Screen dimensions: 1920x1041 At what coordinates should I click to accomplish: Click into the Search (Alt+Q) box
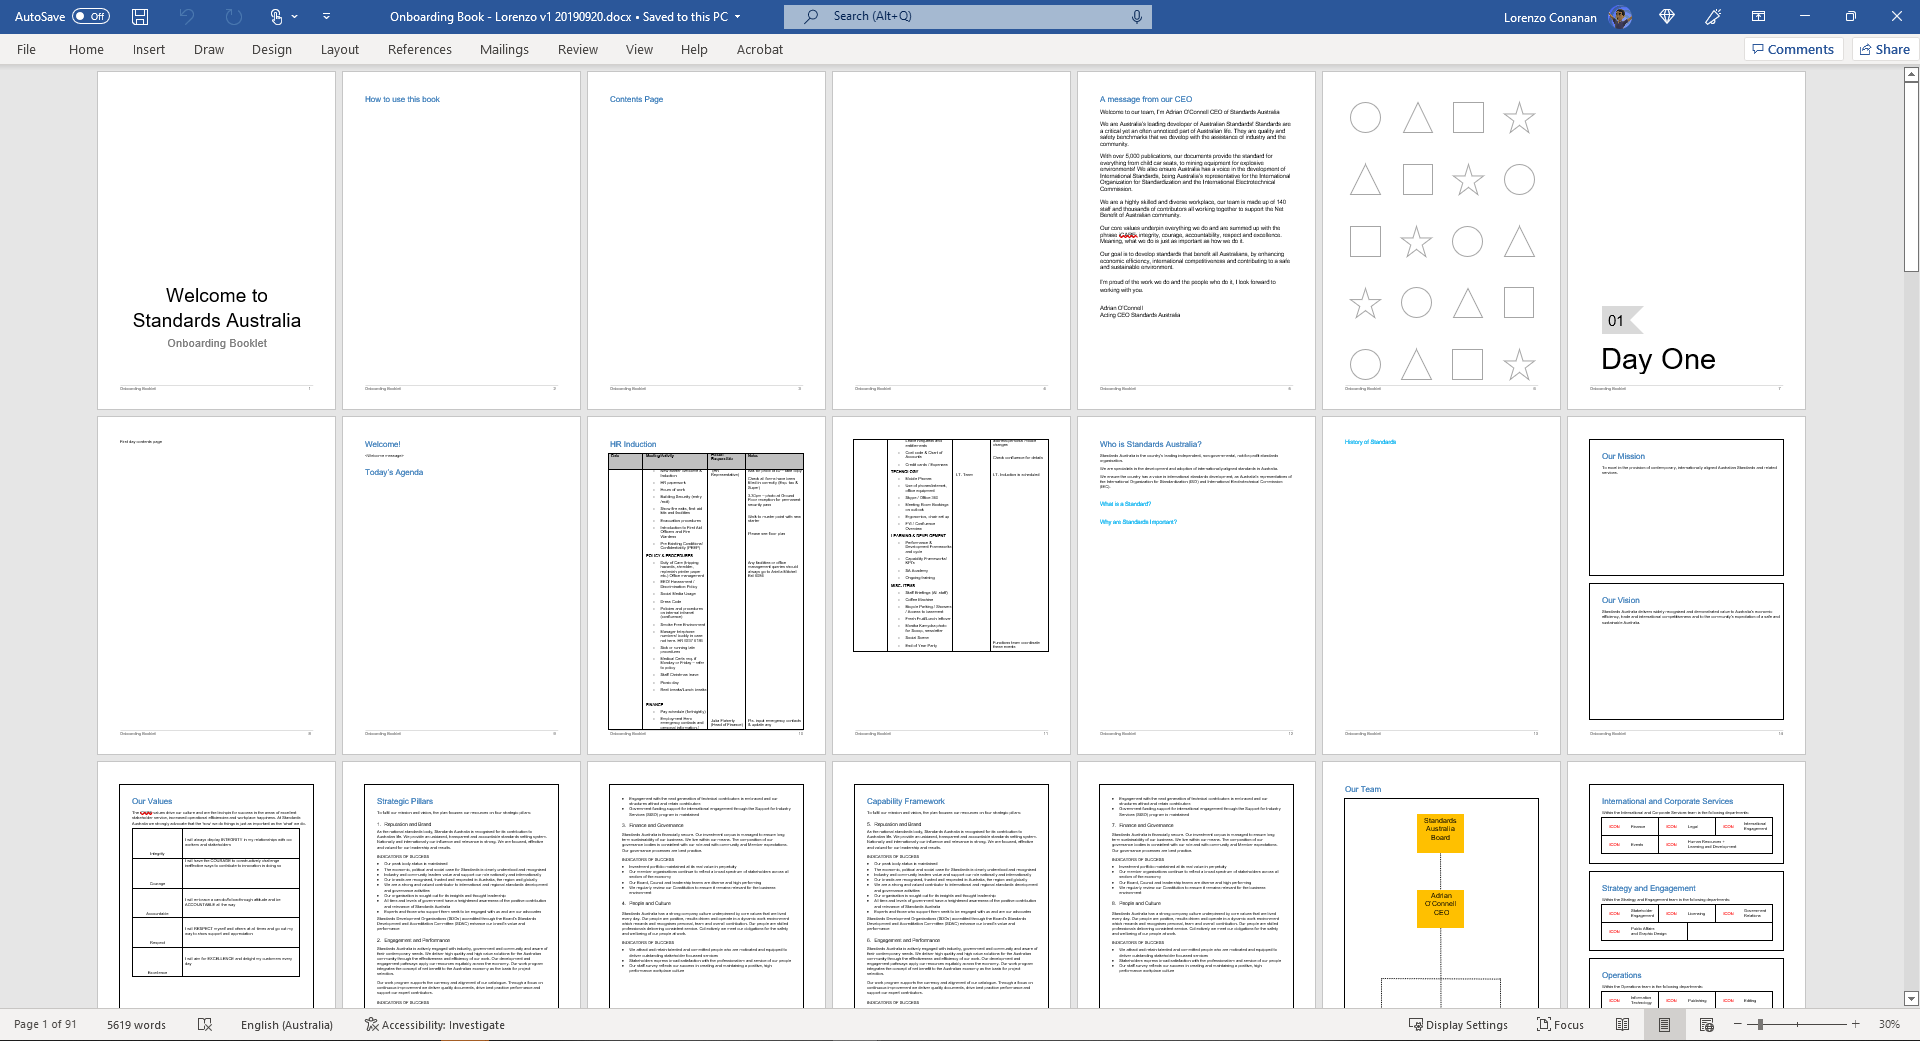[x=968, y=16]
